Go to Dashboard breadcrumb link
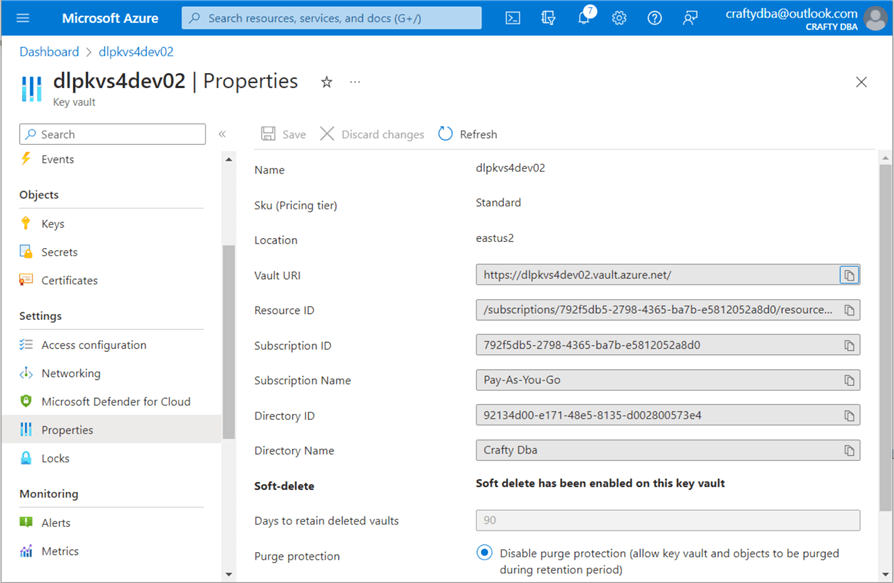The width and height of the screenshot is (894, 583). pos(49,52)
